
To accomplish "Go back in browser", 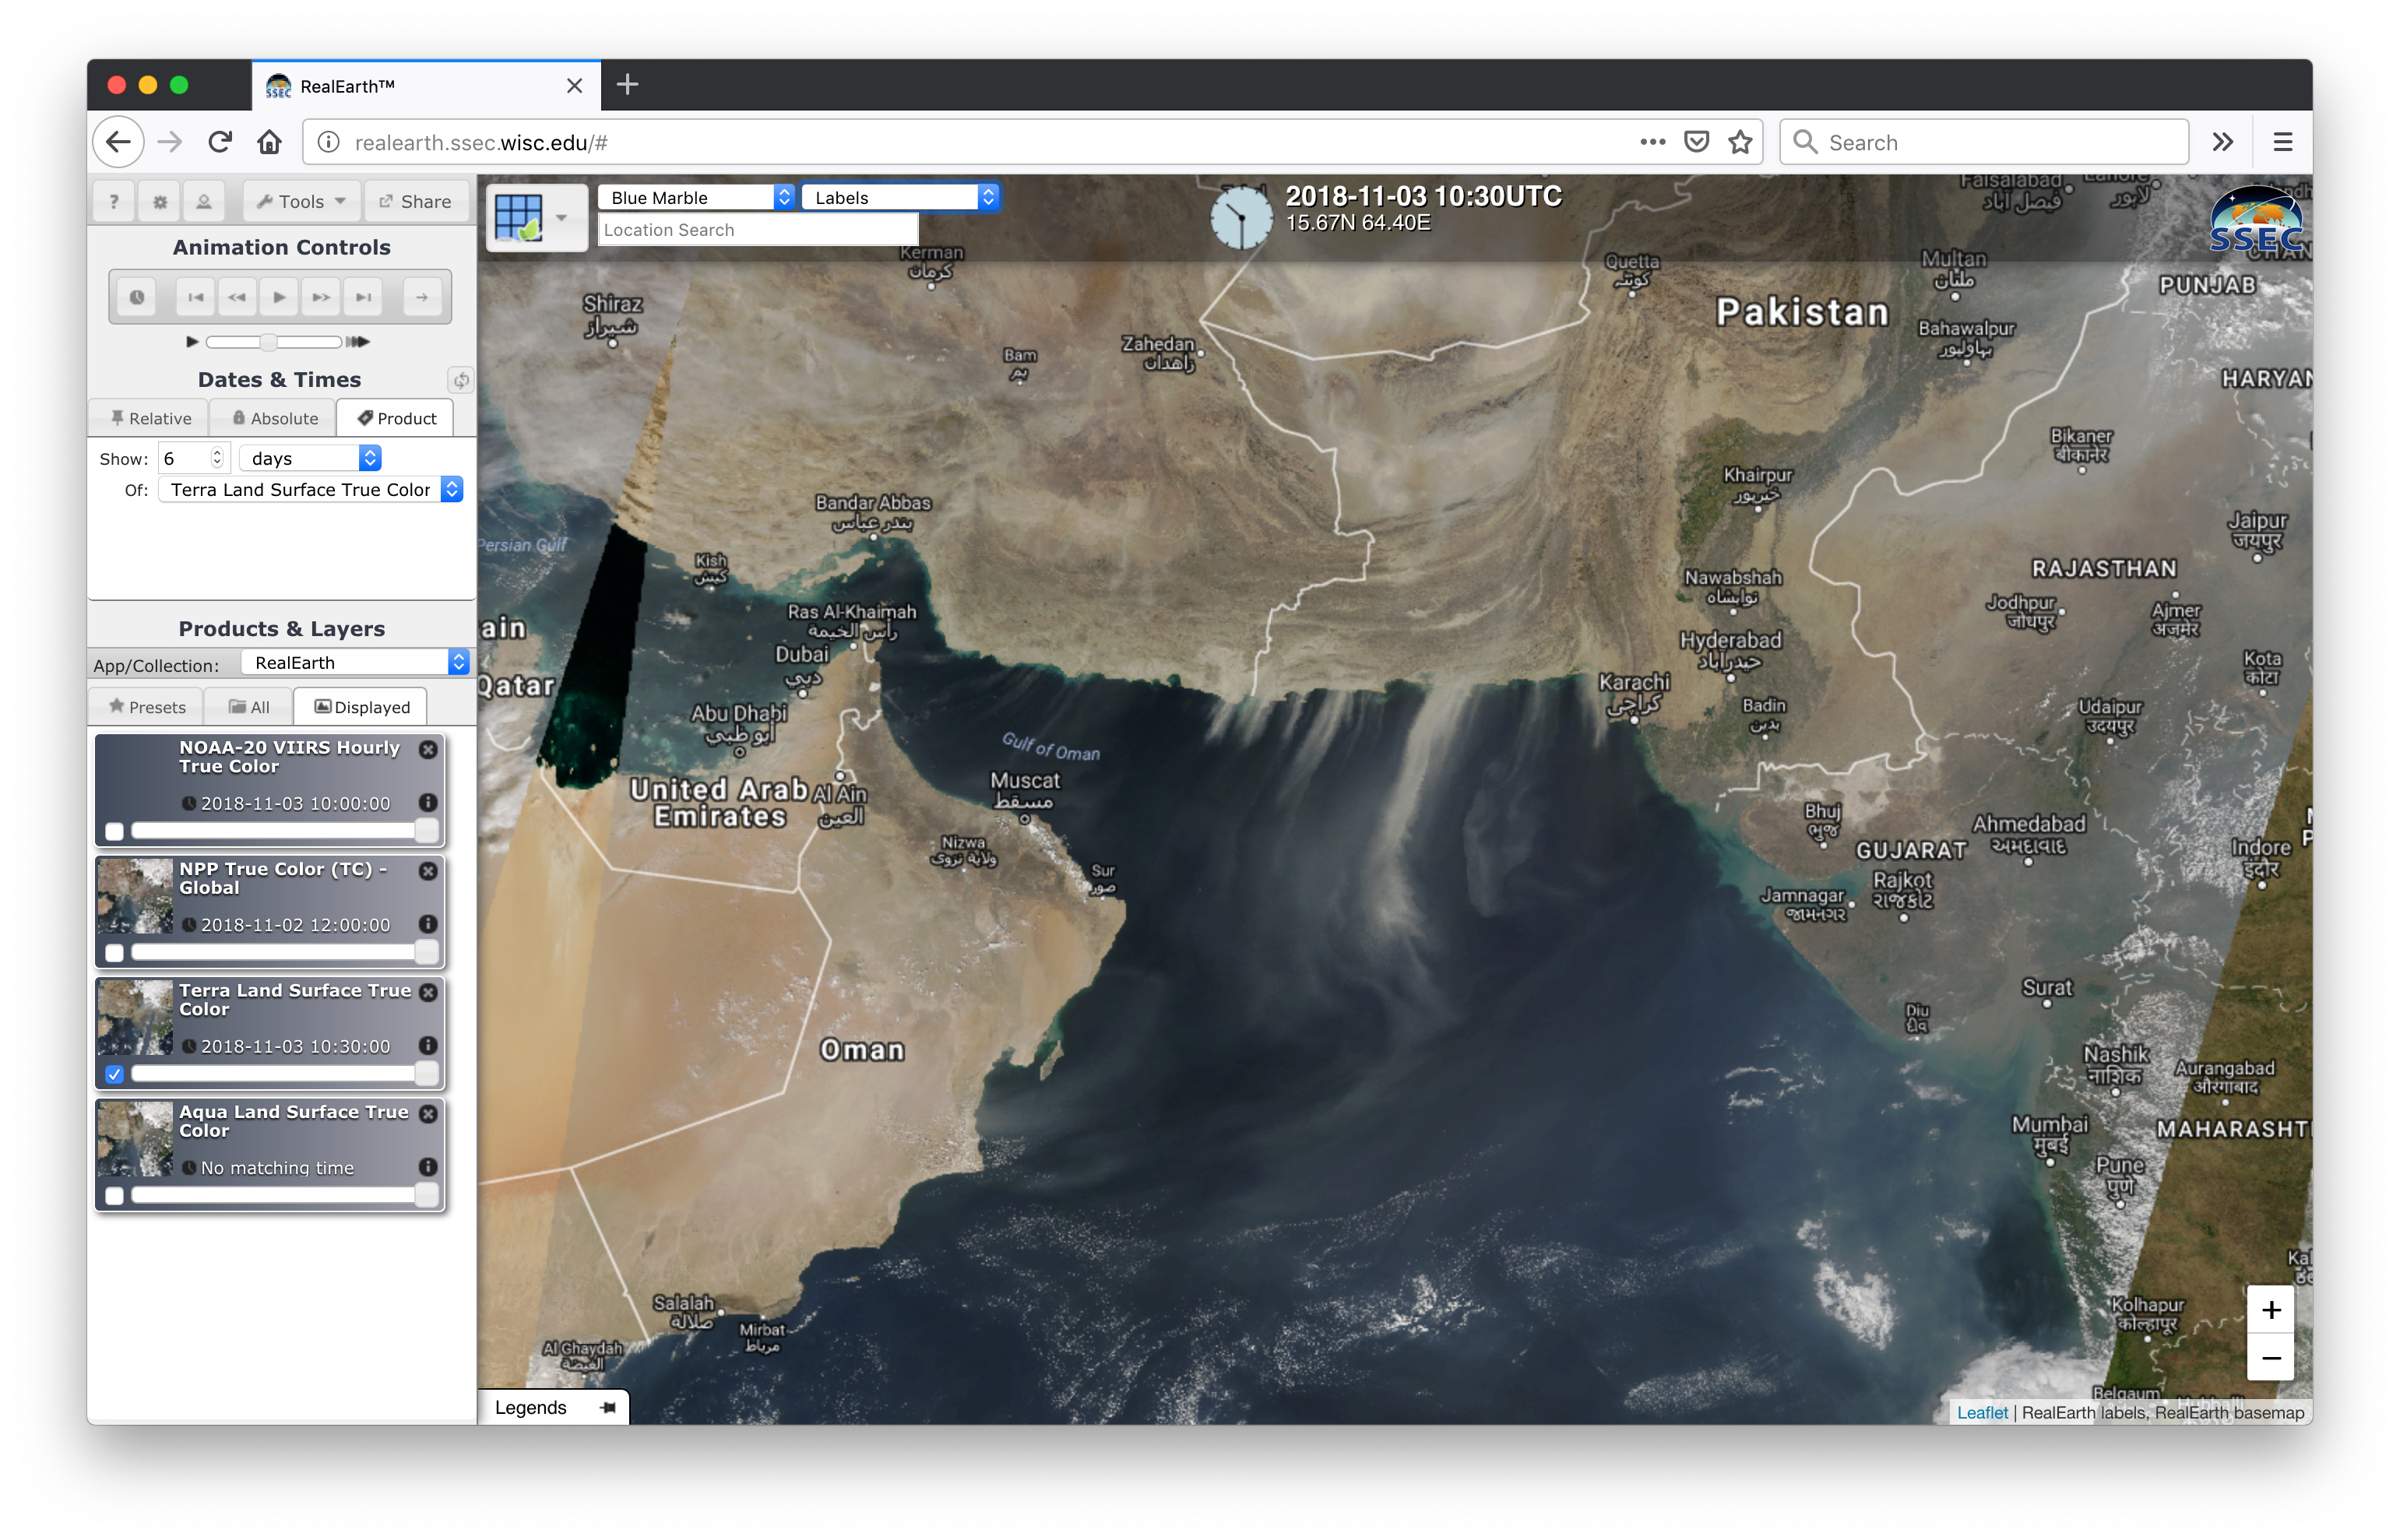I will tap(118, 142).
